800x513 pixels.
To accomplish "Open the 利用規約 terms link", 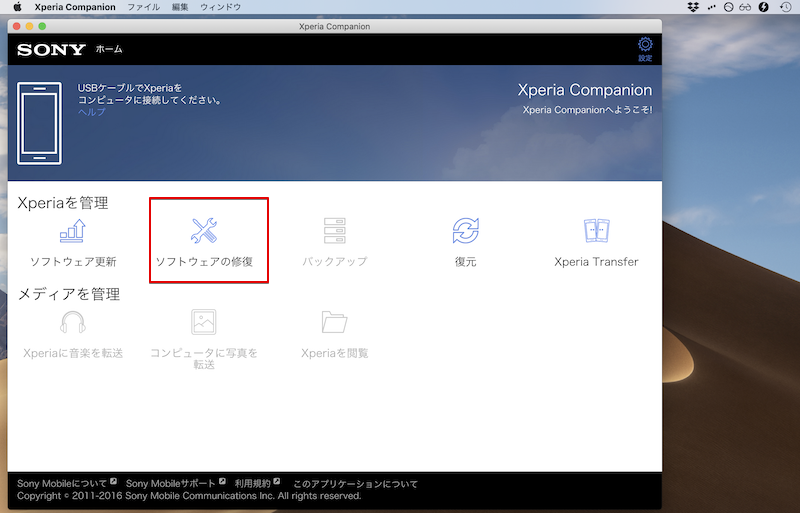I will [252, 484].
